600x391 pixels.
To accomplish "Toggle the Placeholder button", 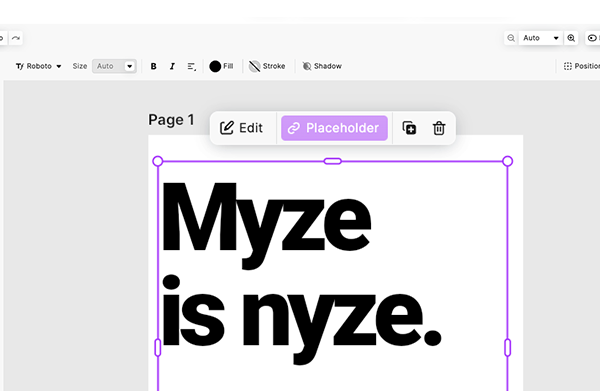I will point(334,128).
